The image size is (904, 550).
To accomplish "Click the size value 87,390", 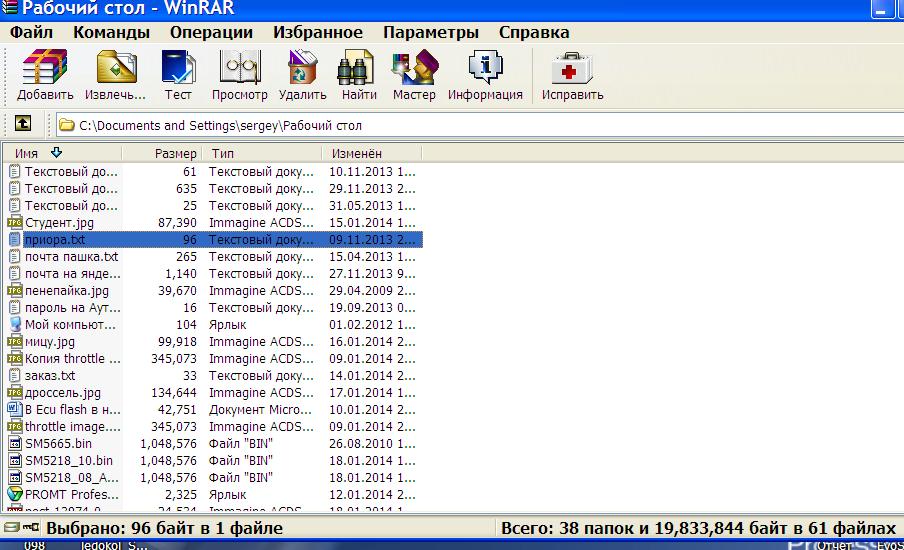I will click(x=177, y=223).
